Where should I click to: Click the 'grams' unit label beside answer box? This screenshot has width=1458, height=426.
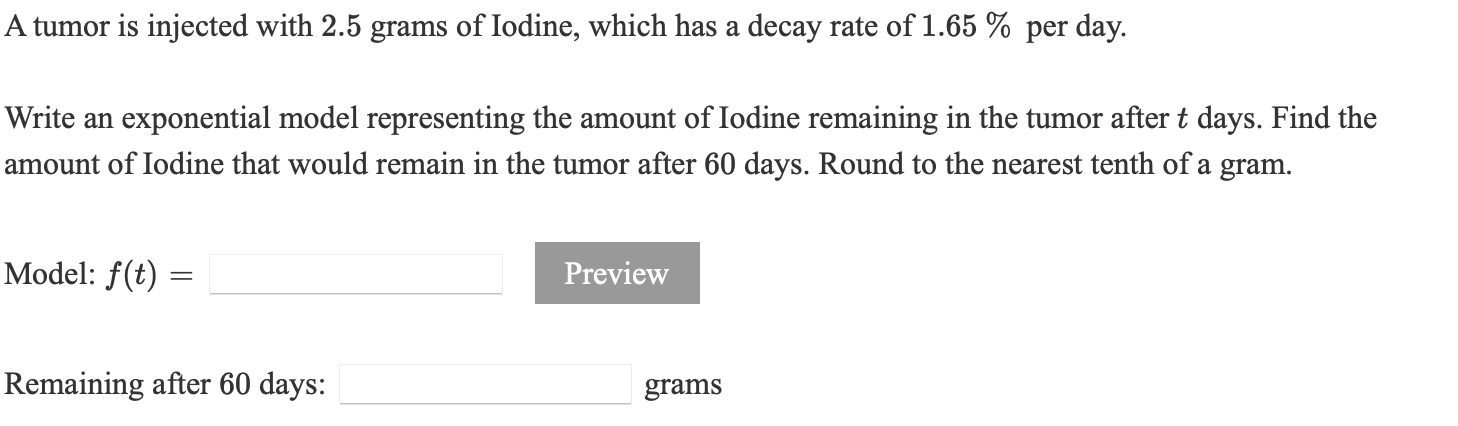pyautogui.click(x=683, y=385)
